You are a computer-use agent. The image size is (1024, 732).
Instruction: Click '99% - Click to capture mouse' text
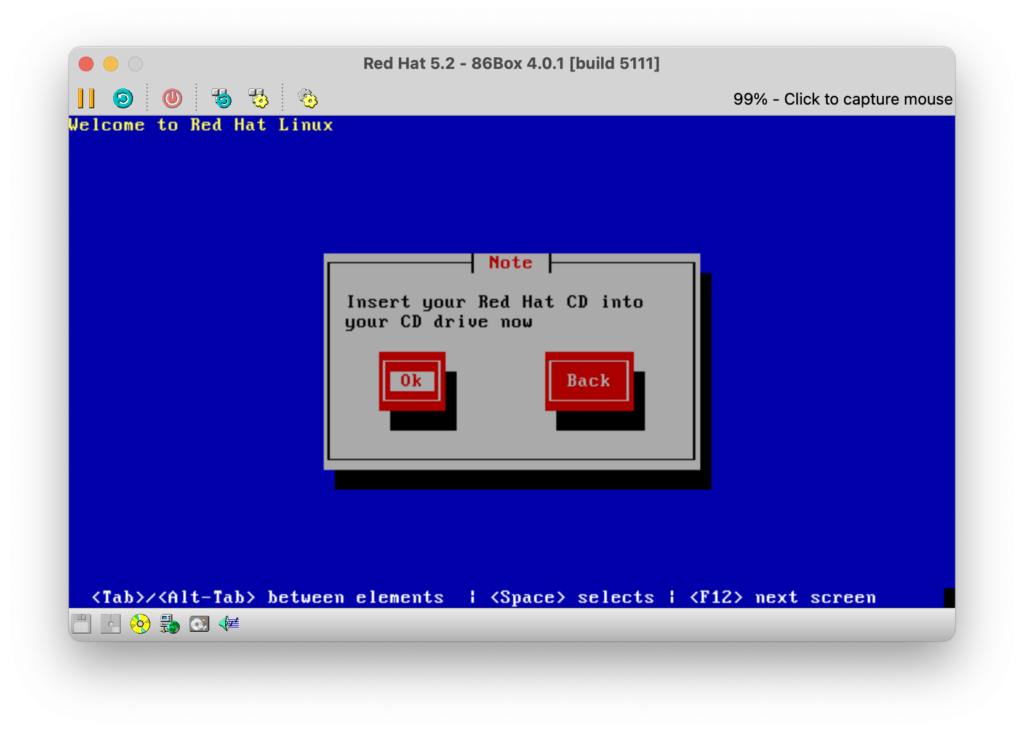point(842,99)
